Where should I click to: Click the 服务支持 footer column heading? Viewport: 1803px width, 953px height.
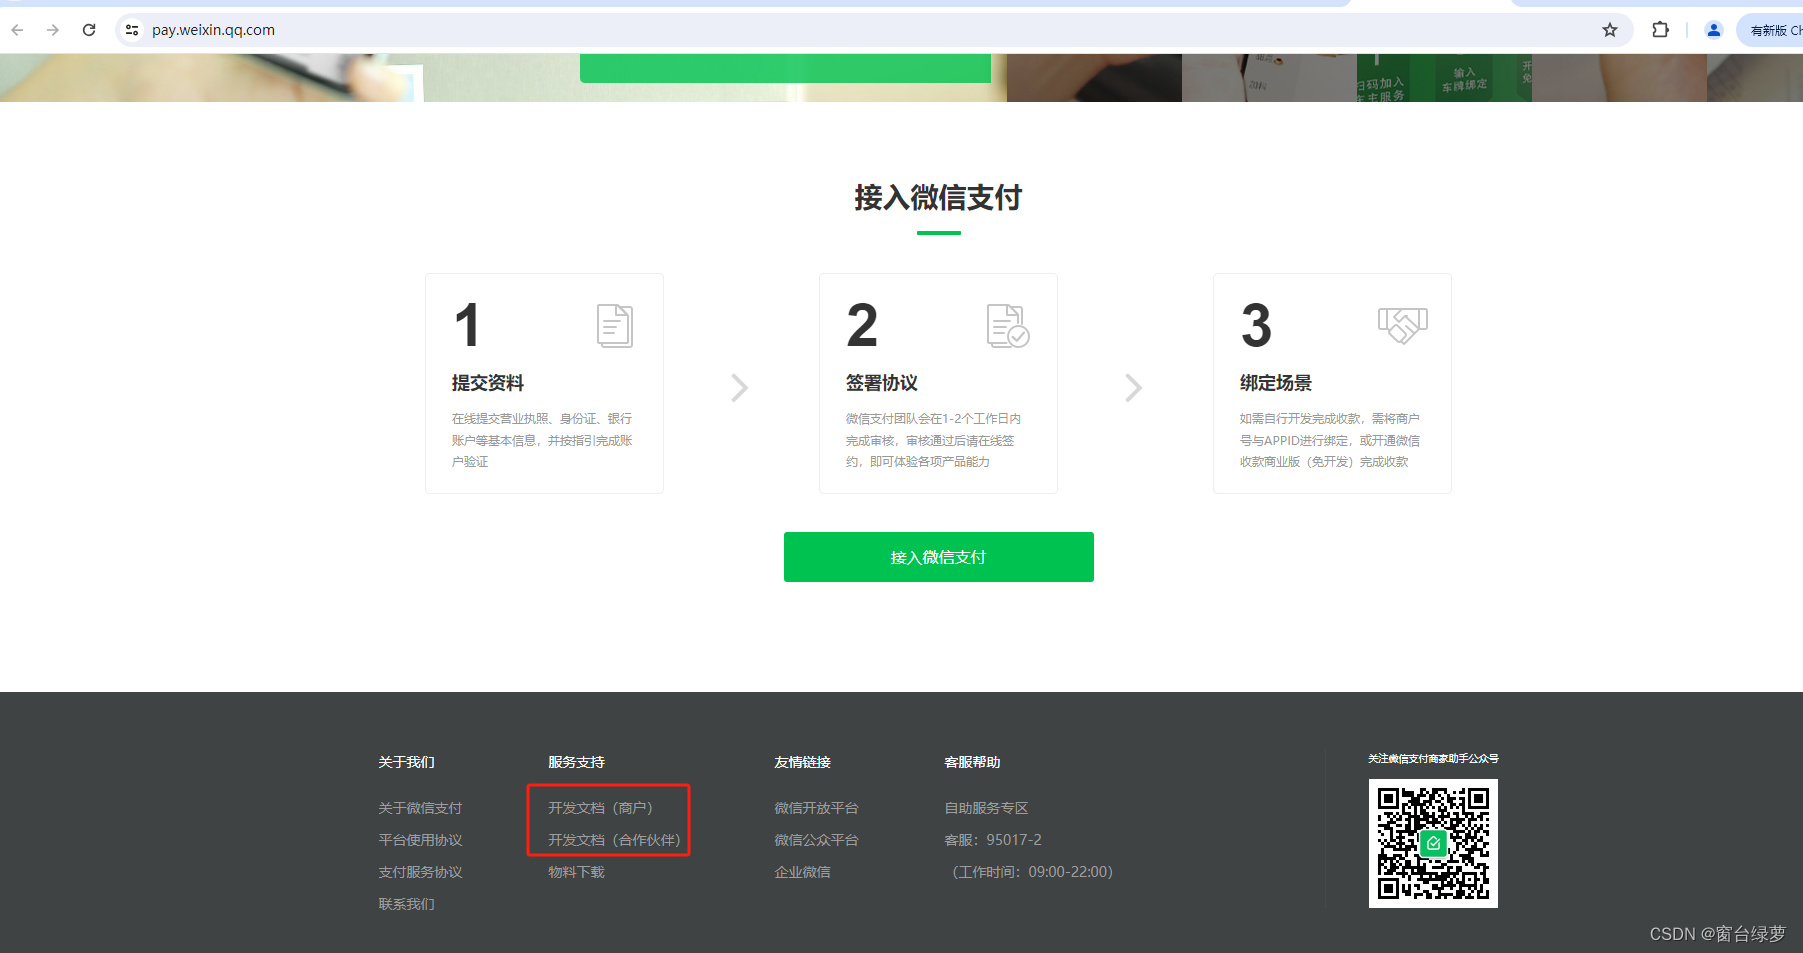[576, 762]
